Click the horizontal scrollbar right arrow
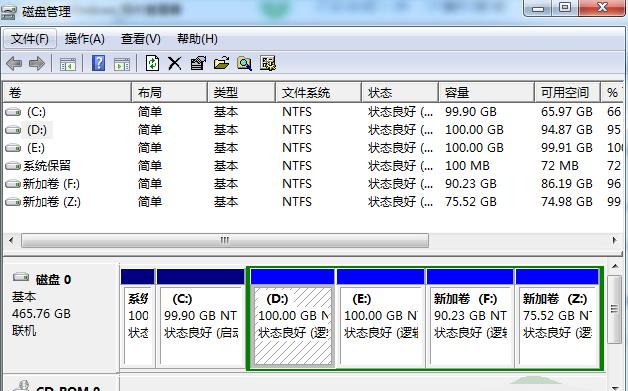The height and width of the screenshot is (391, 628). tap(615, 240)
